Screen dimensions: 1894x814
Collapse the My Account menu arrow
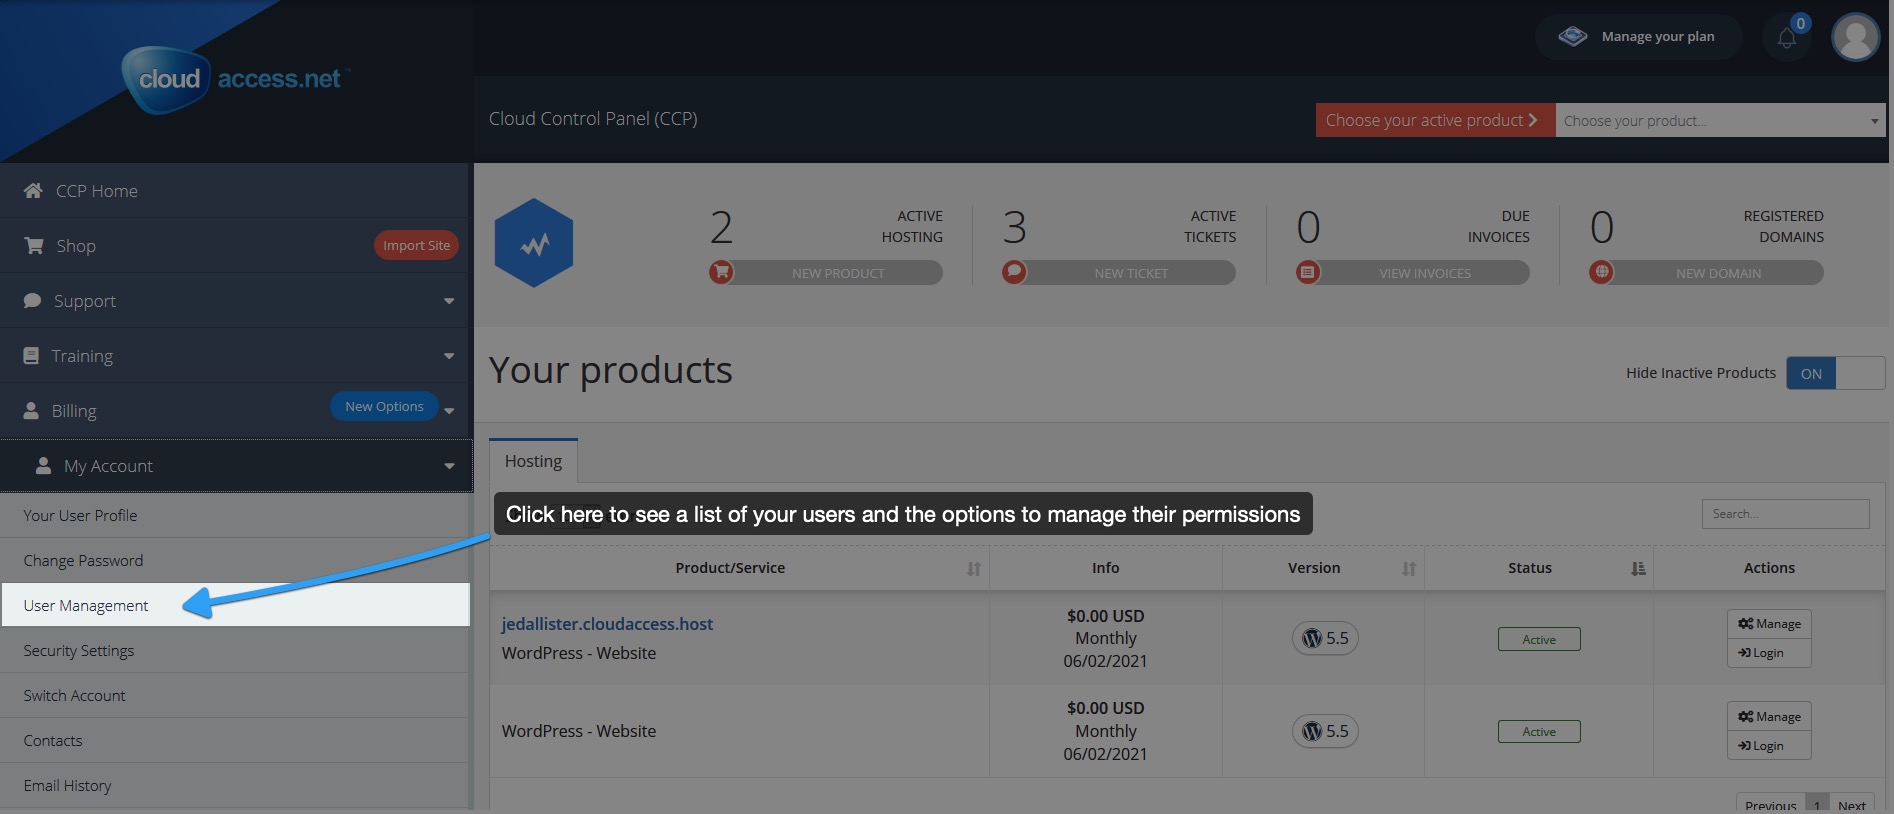tap(449, 466)
